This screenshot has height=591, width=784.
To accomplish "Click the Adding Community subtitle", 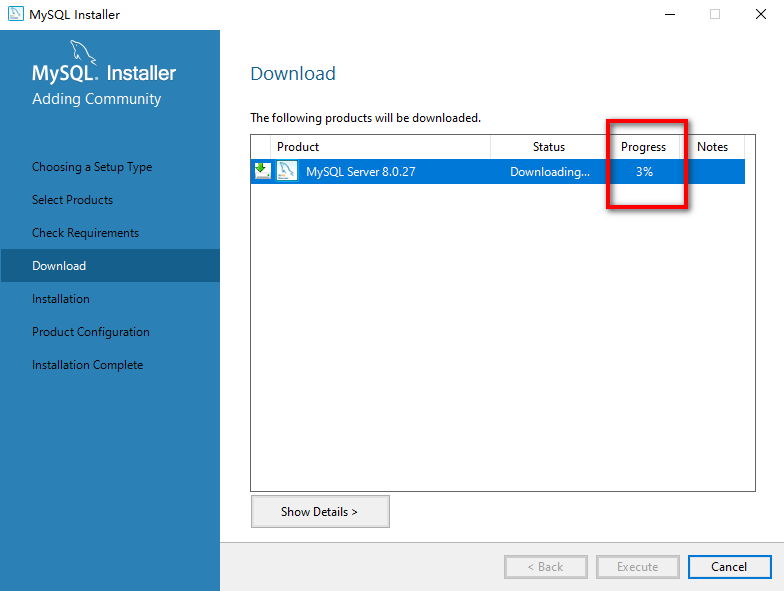I will 96,99.
